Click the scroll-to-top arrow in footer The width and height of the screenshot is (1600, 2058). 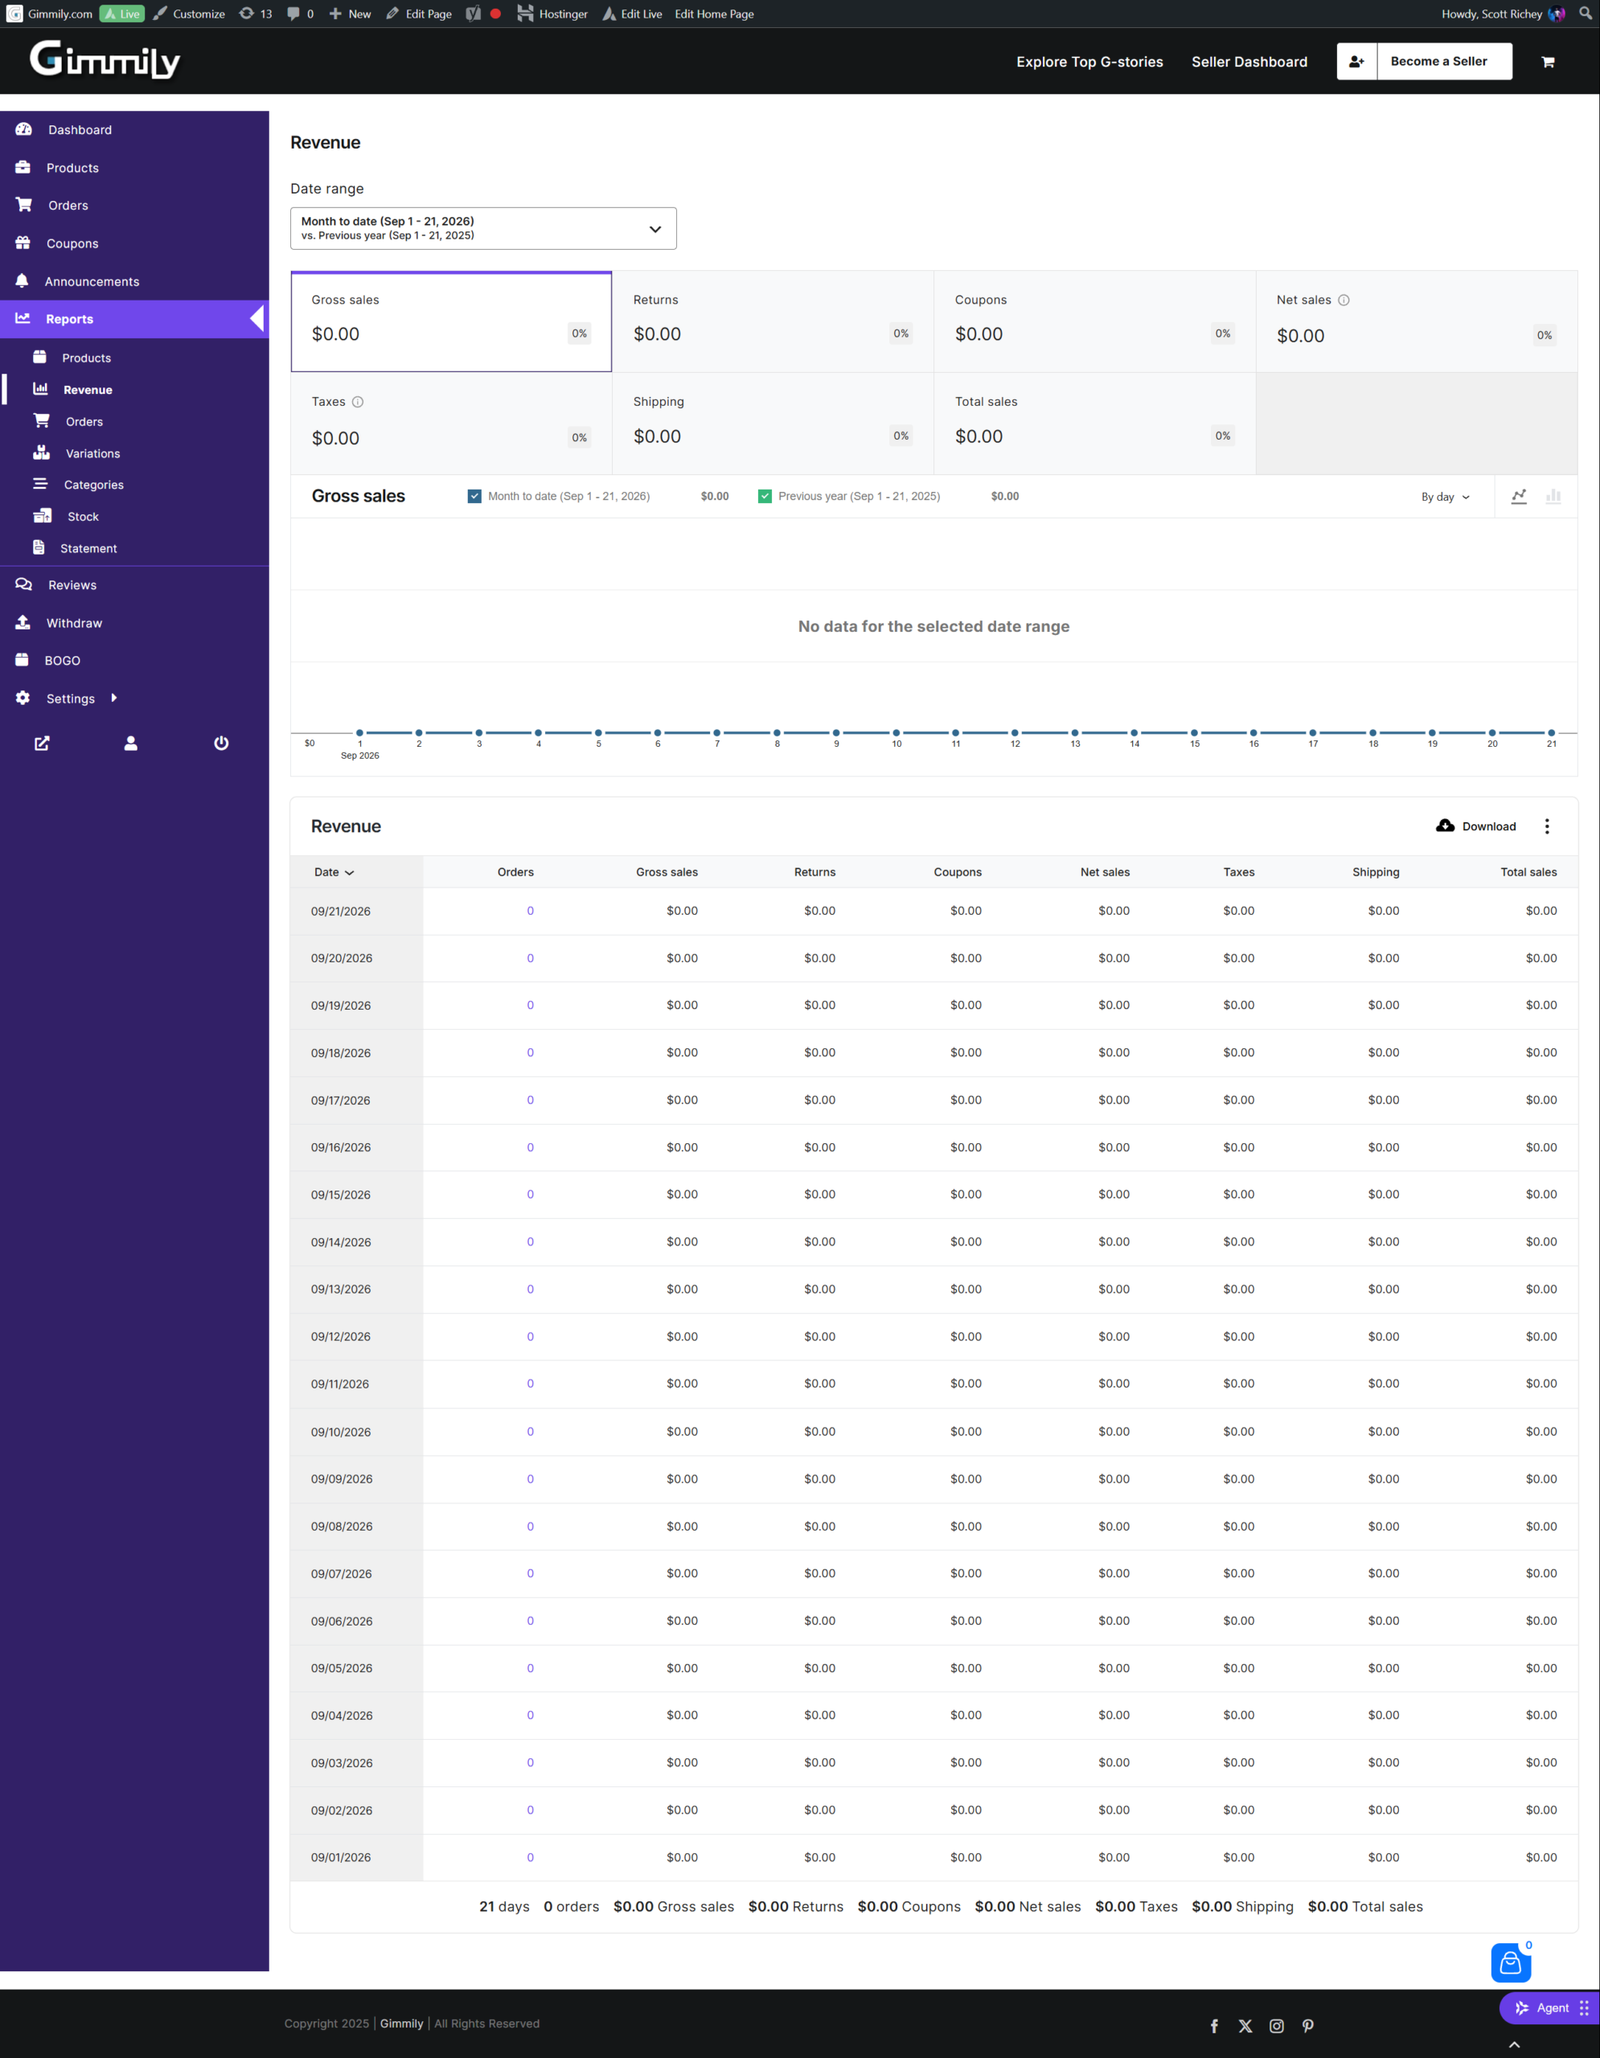click(1515, 2045)
